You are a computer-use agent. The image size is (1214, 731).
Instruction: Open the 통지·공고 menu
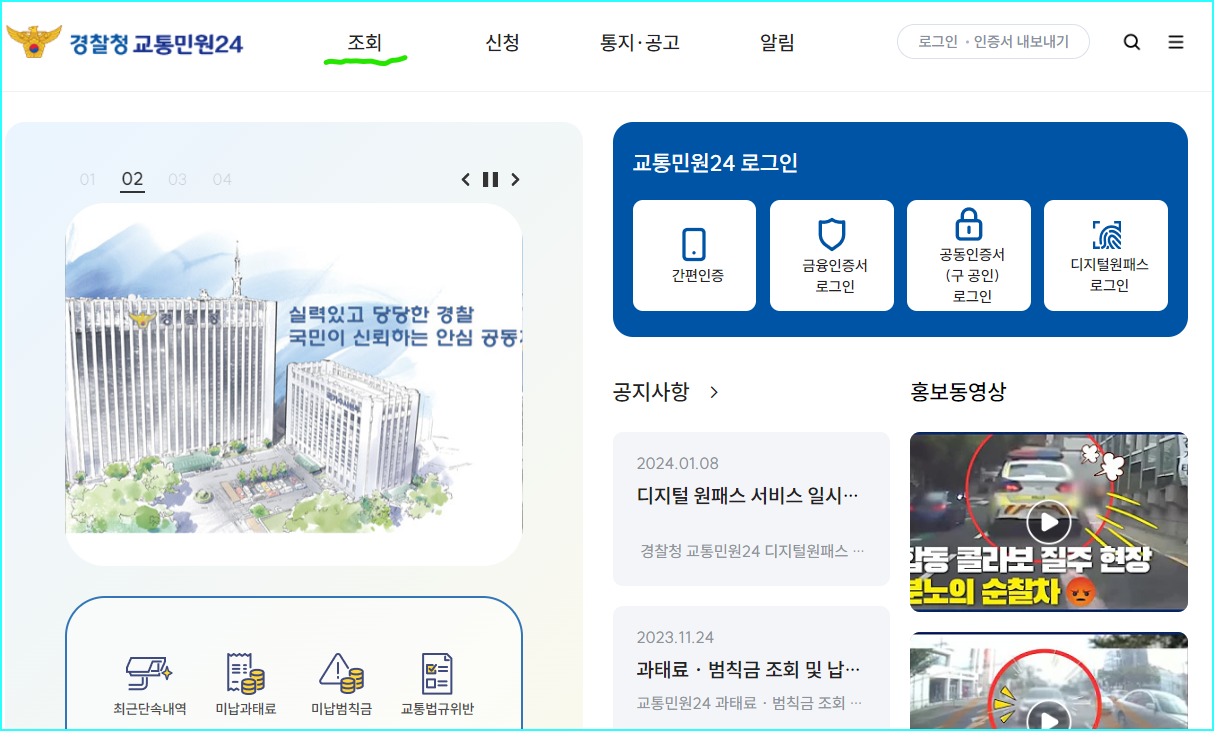tap(640, 43)
